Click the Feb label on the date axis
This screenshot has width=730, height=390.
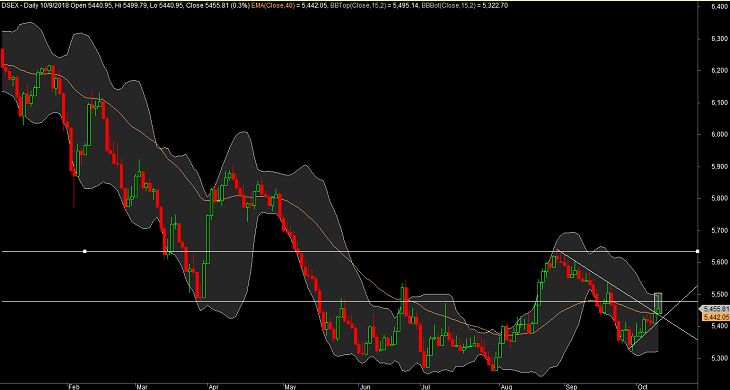click(x=73, y=386)
